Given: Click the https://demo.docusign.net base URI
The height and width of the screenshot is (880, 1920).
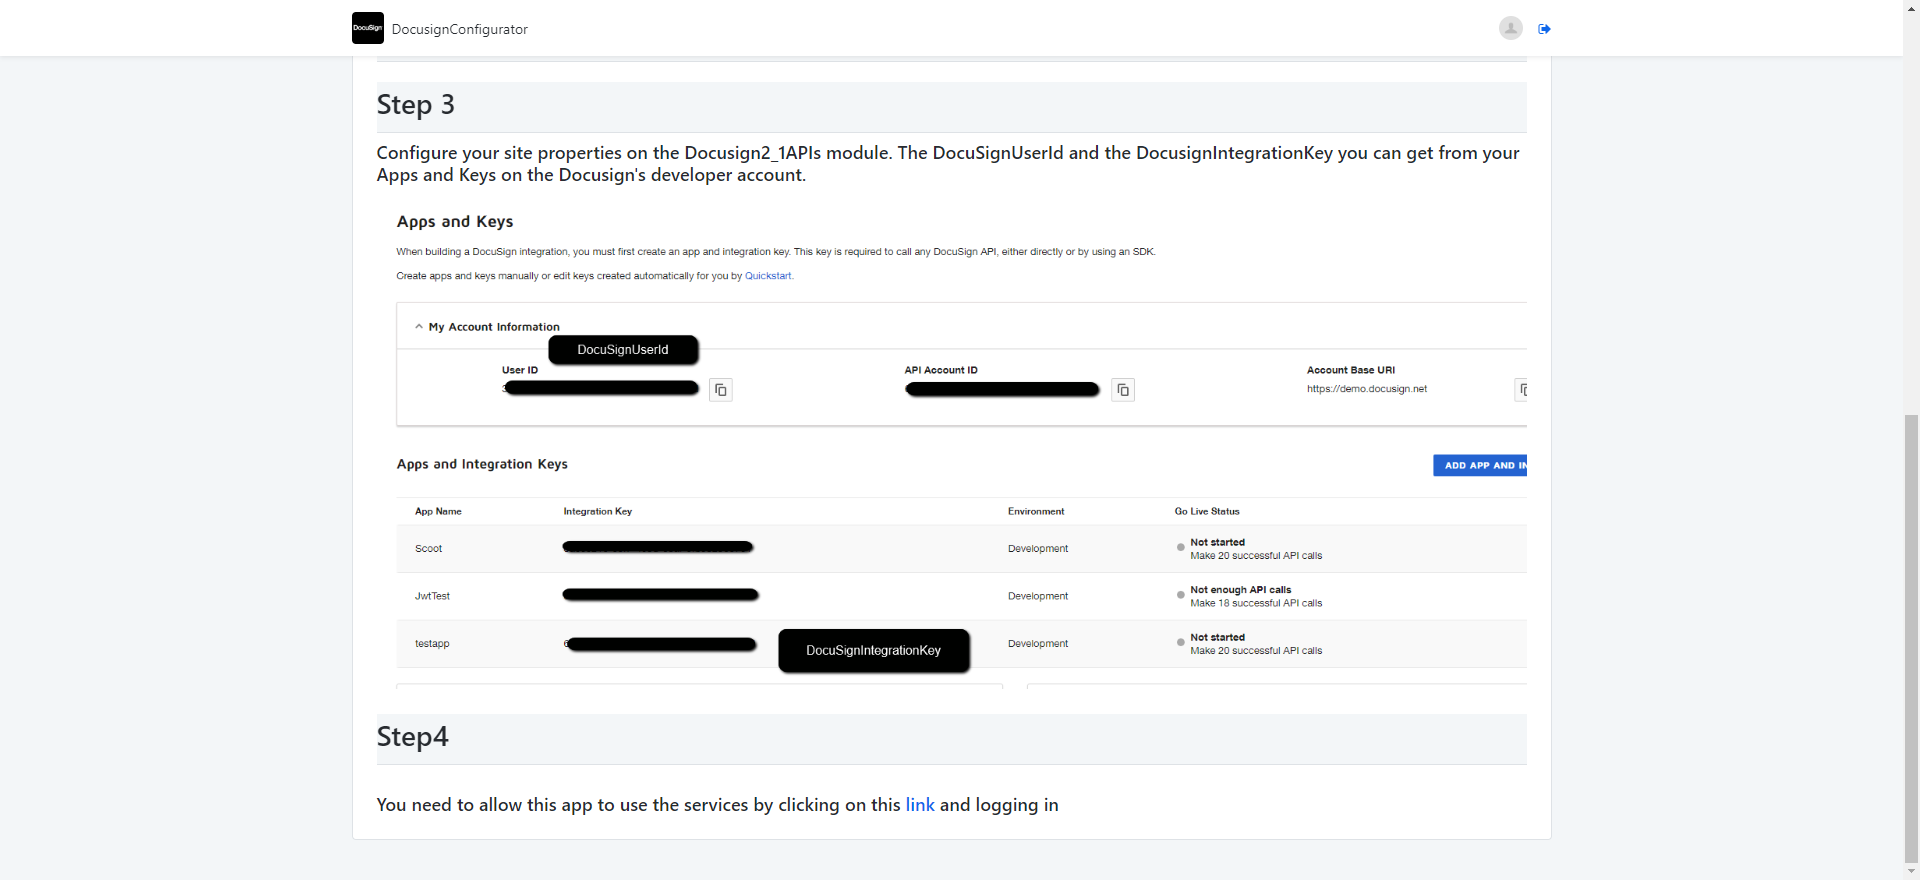Looking at the screenshot, I should pyautogui.click(x=1367, y=389).
